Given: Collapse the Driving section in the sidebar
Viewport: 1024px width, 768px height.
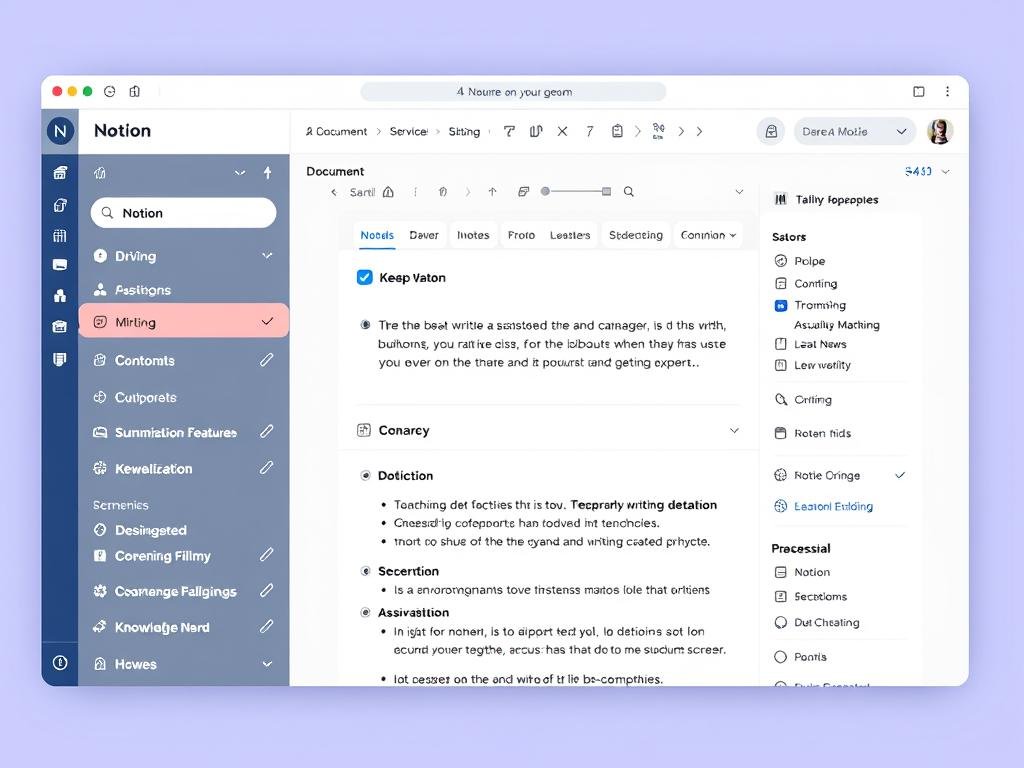Looking at the screenshot, I should [x=267, y=256].
